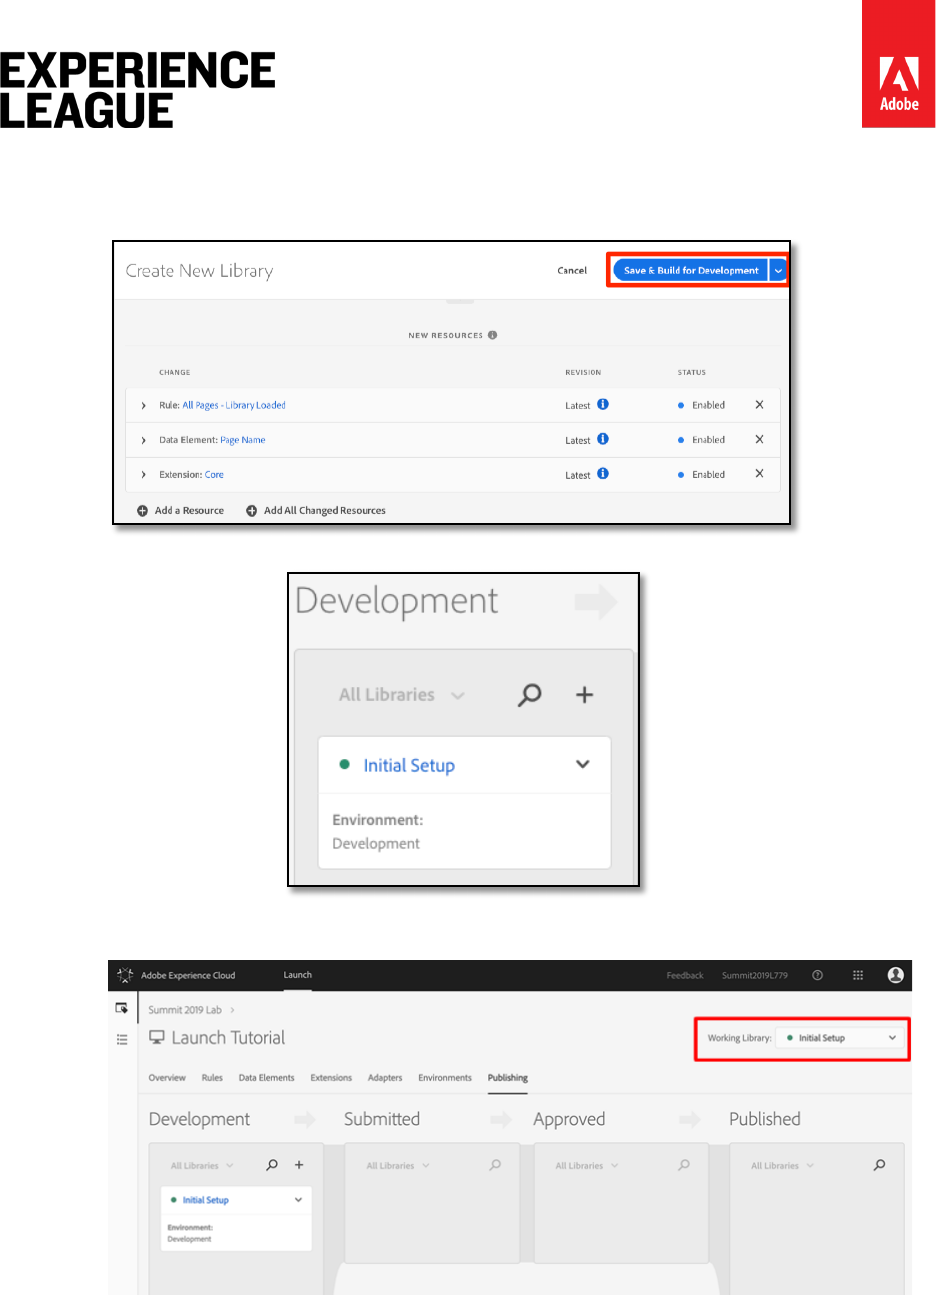Remove the All Pages rule with its X
This screenshot has height=1295, width=936.
pyautogui.click(x=759, y=405)
